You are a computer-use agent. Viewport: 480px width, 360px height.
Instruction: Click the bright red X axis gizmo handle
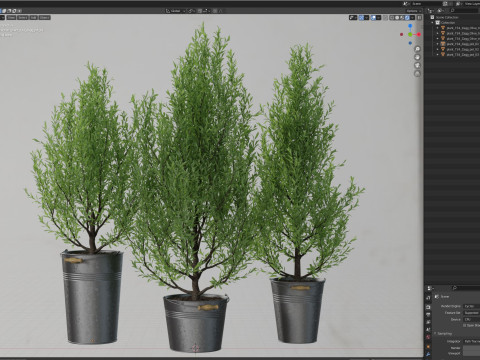point(419,34)
